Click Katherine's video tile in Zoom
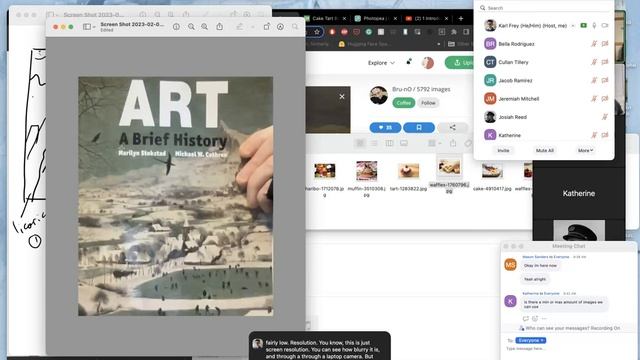Image resolution: width=640 pixels, height=360 pixels. click(x=579, y=193)
